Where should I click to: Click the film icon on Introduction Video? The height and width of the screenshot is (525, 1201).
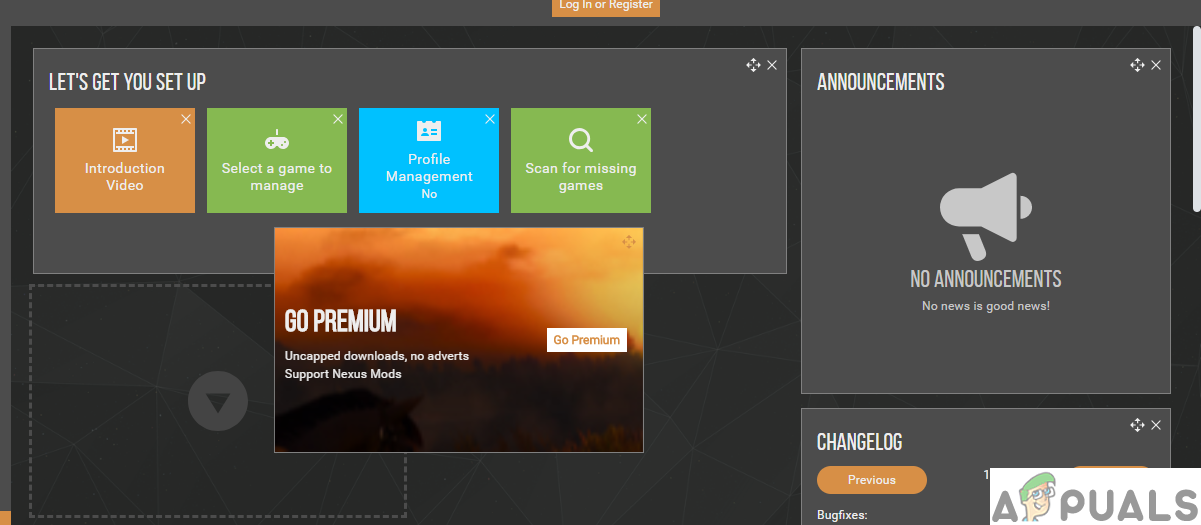[125, 140]
